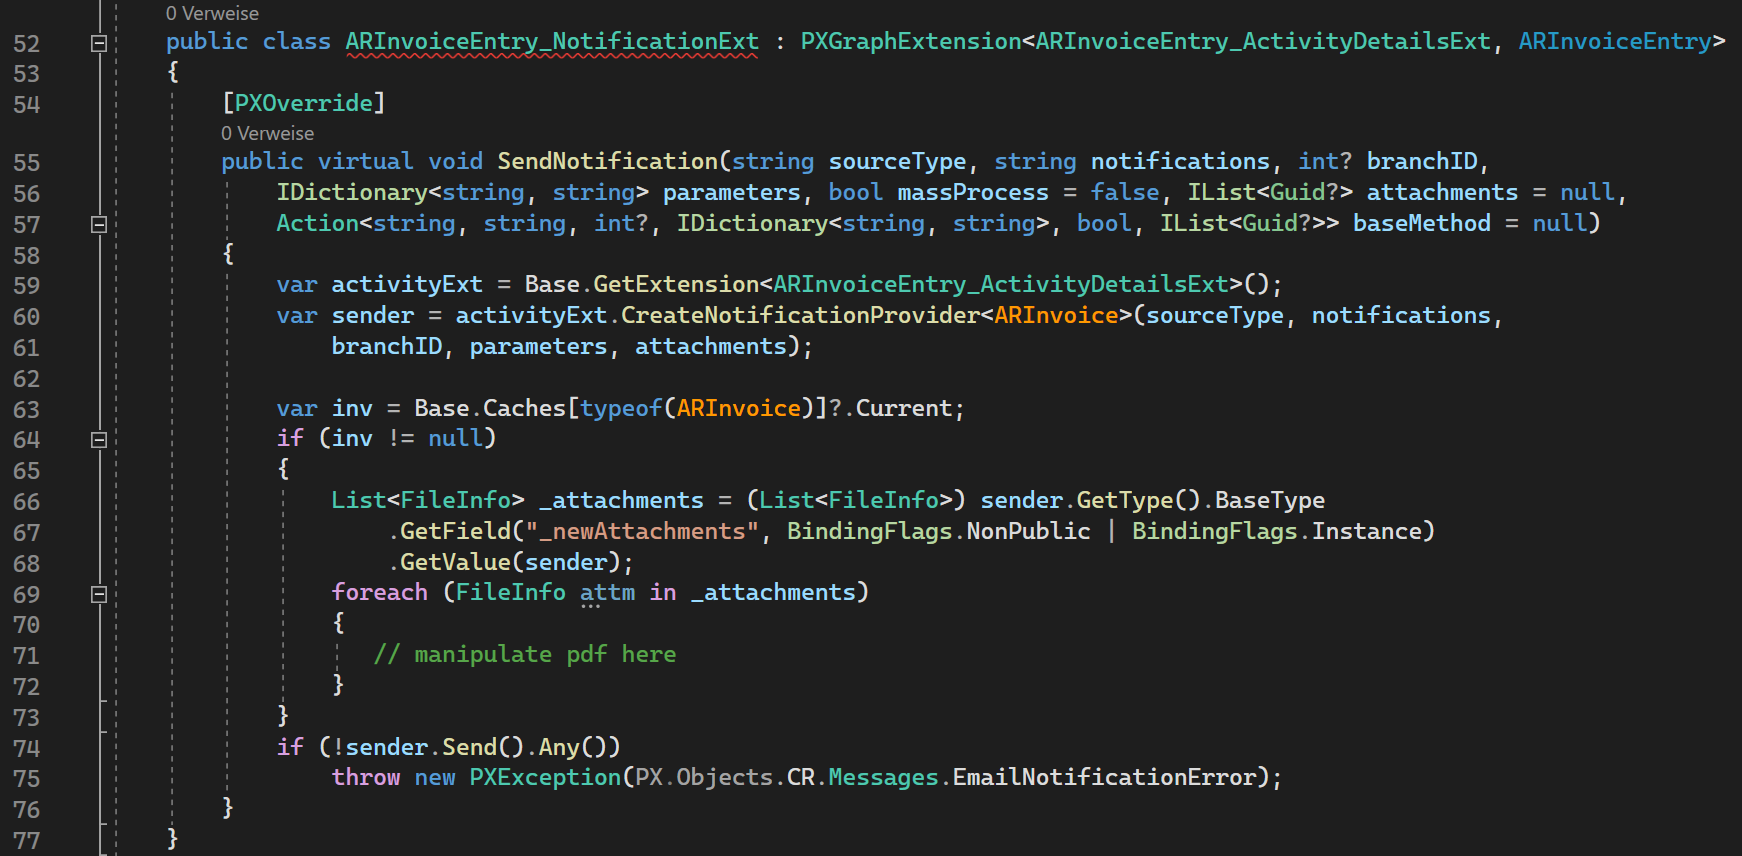
Task: Click line number 52 in the gutter
Action: [x=27, y=44]
